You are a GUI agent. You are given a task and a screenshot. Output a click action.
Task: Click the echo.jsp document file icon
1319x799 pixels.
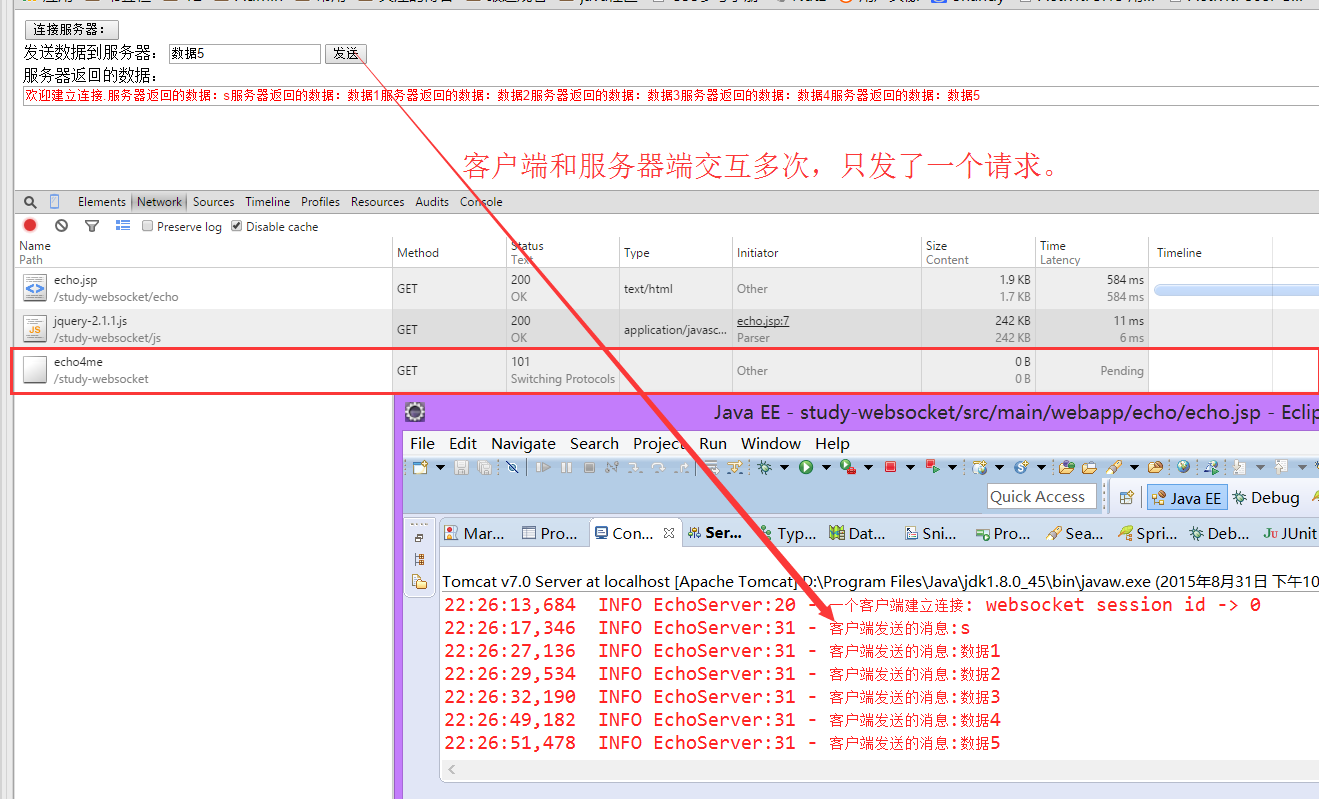pyautogui.click(x=35, y=288)
